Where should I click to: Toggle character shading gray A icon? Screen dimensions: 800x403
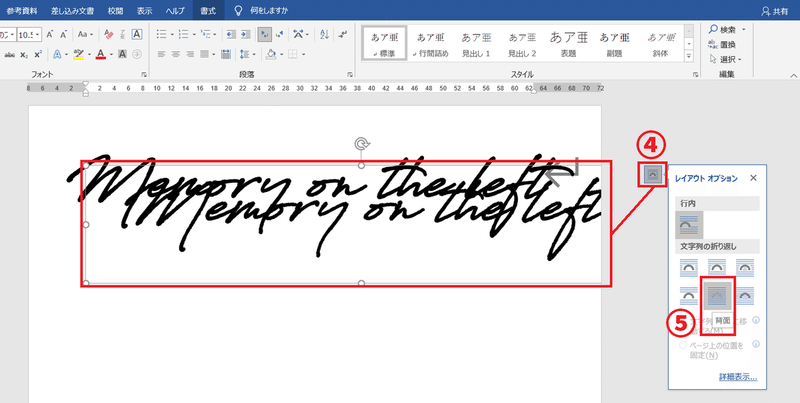(122, 54)
